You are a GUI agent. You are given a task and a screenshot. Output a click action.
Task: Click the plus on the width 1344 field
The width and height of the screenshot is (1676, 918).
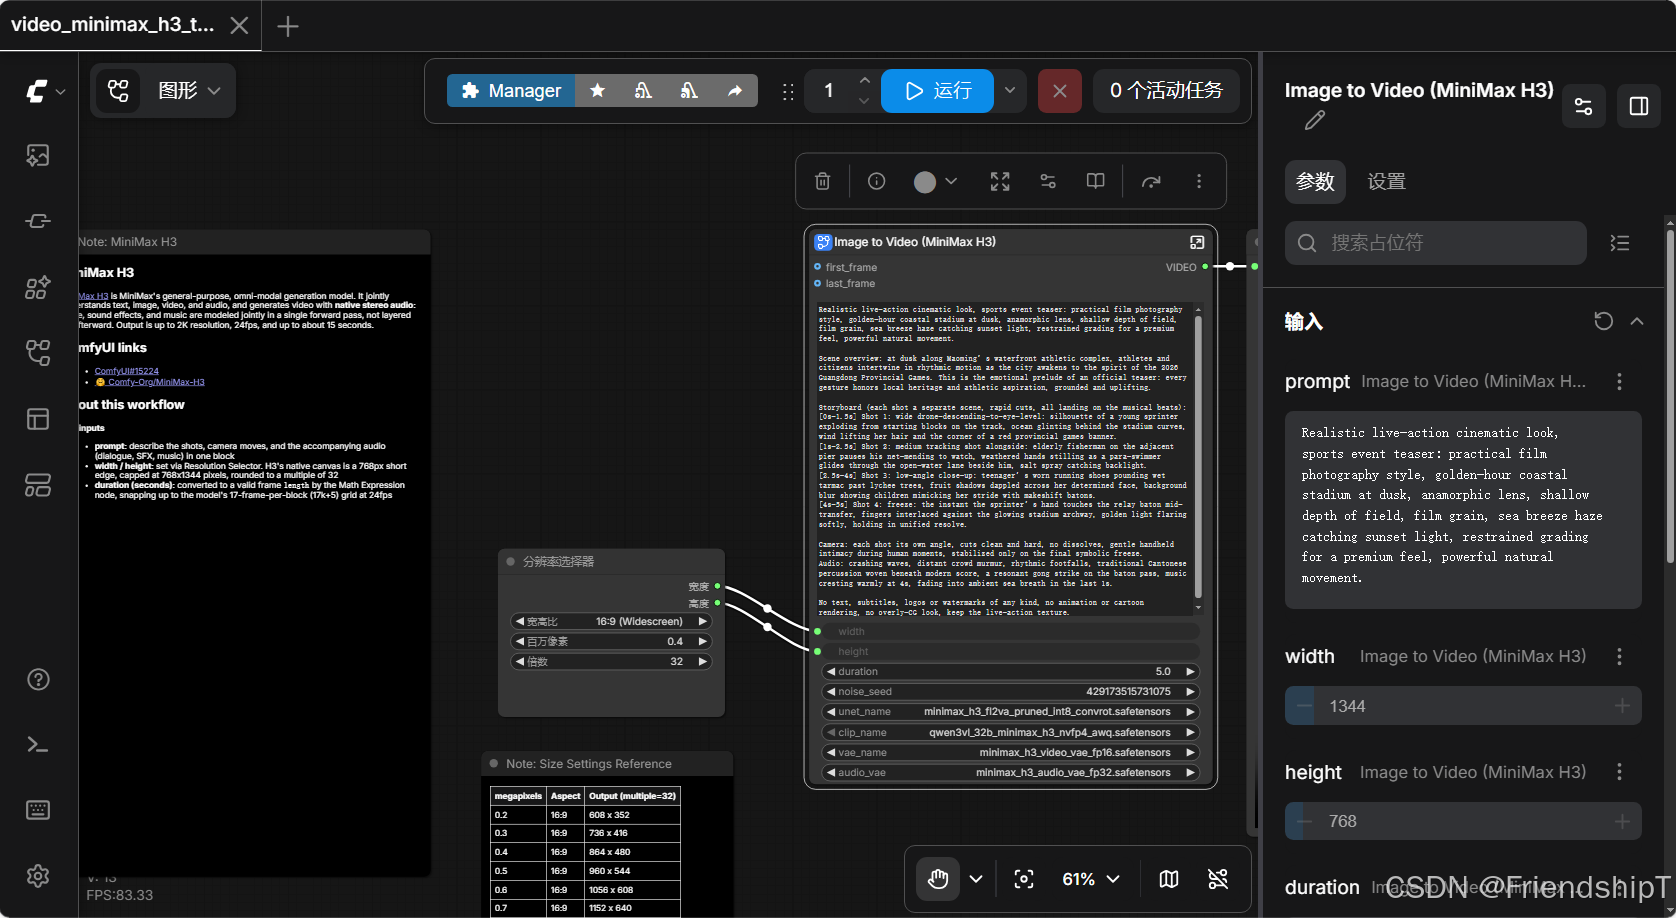(1622, 706)
